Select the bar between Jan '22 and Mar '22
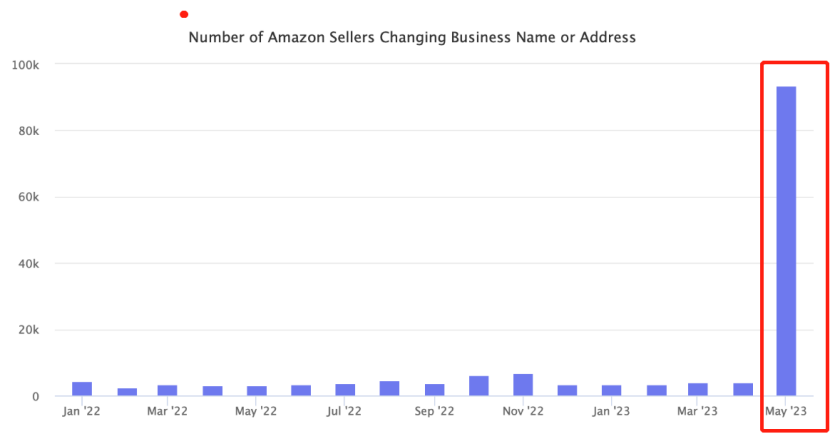830x444 pixels. tap(127, 392)
